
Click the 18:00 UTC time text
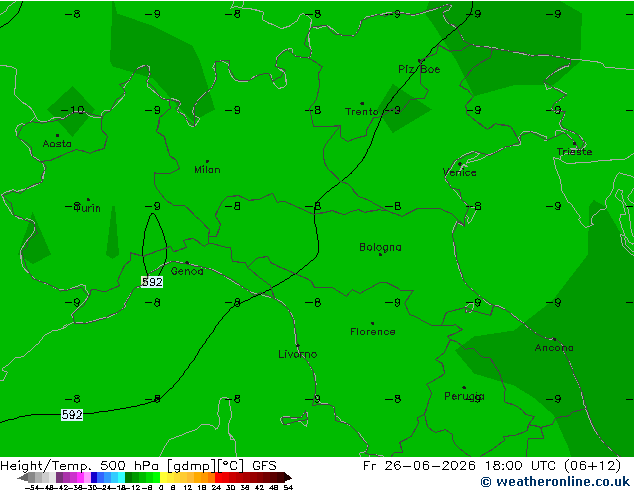pyautogui.click(x=520, y=466)
